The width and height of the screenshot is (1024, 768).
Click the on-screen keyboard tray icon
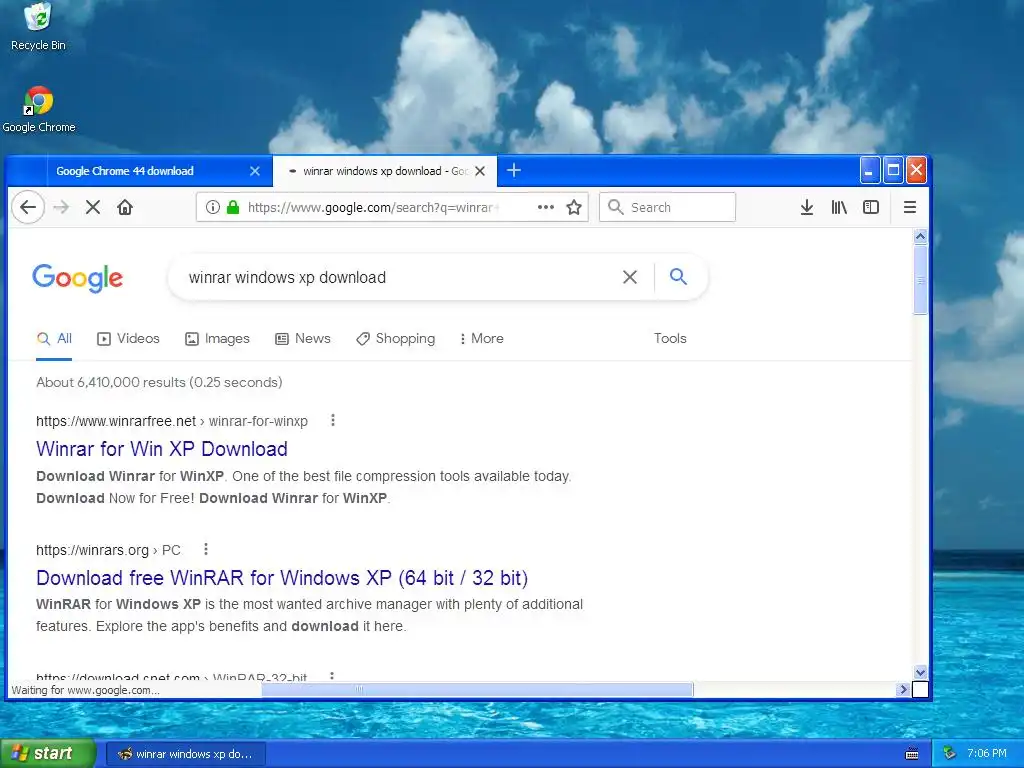tap(912, 754)
